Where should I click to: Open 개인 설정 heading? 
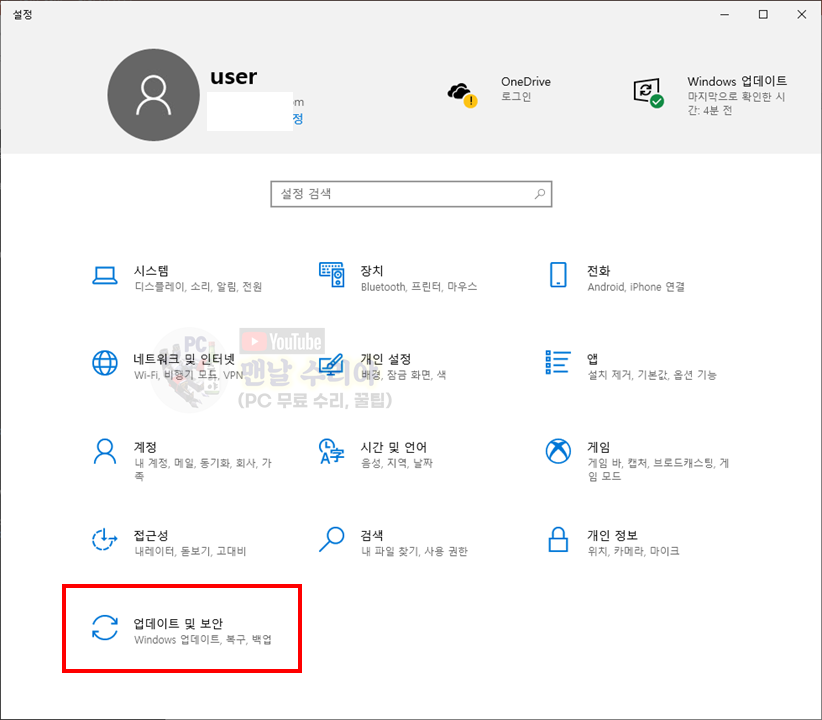tap(385, 359)
